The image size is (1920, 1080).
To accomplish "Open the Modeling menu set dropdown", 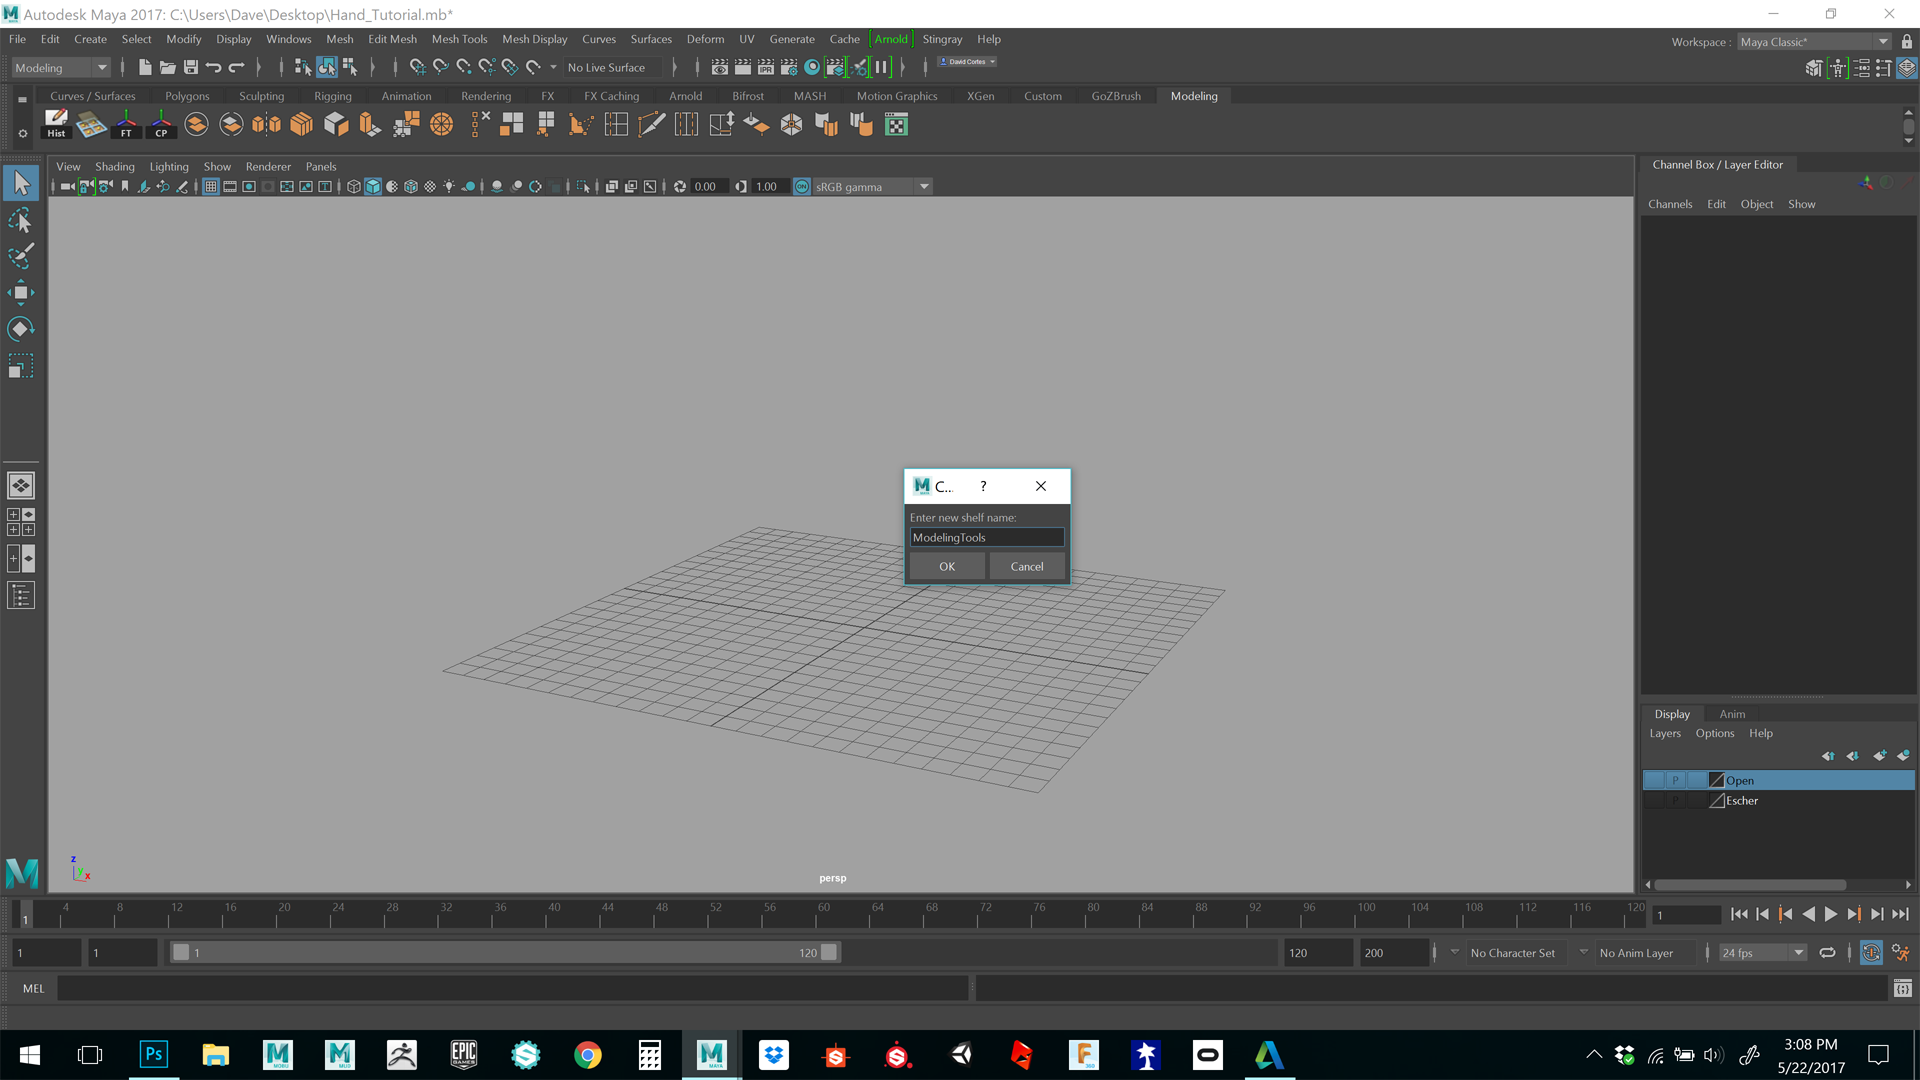I will tap(100, 67).
